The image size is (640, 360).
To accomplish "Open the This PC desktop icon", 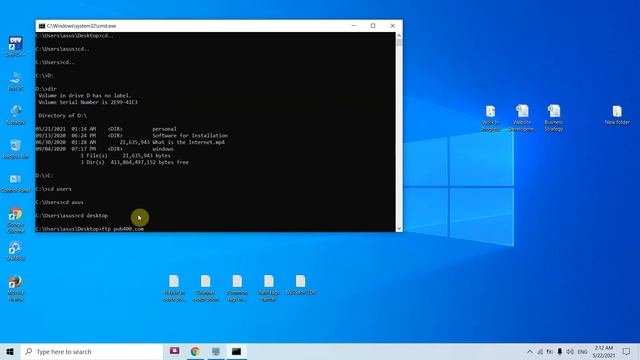I will (16, 80).
